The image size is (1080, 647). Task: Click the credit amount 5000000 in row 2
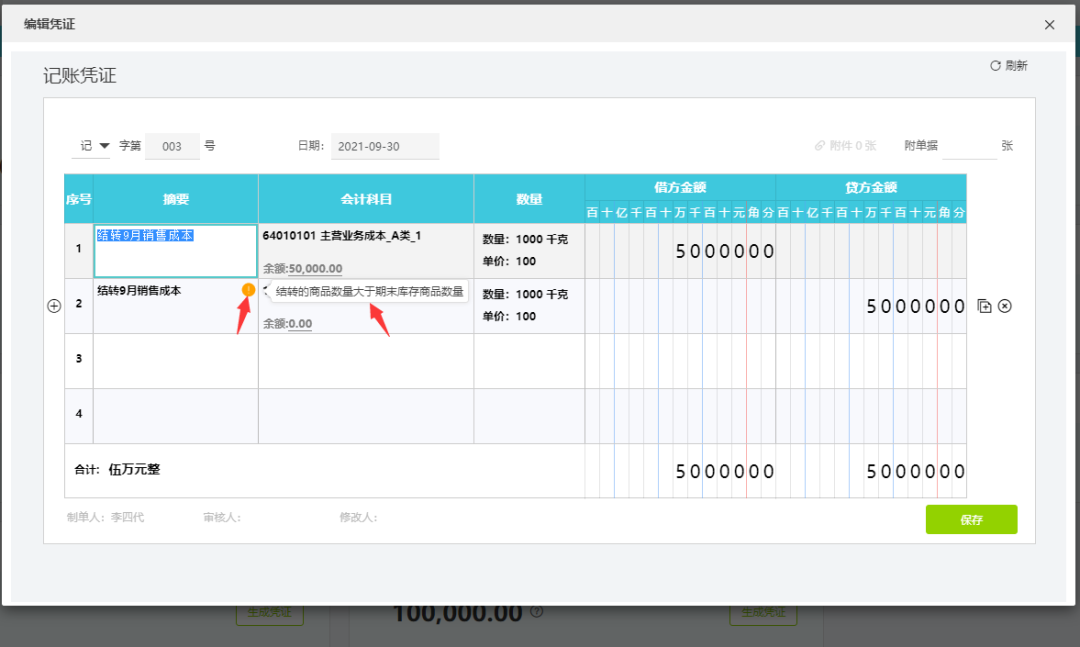tap(915, 306)
